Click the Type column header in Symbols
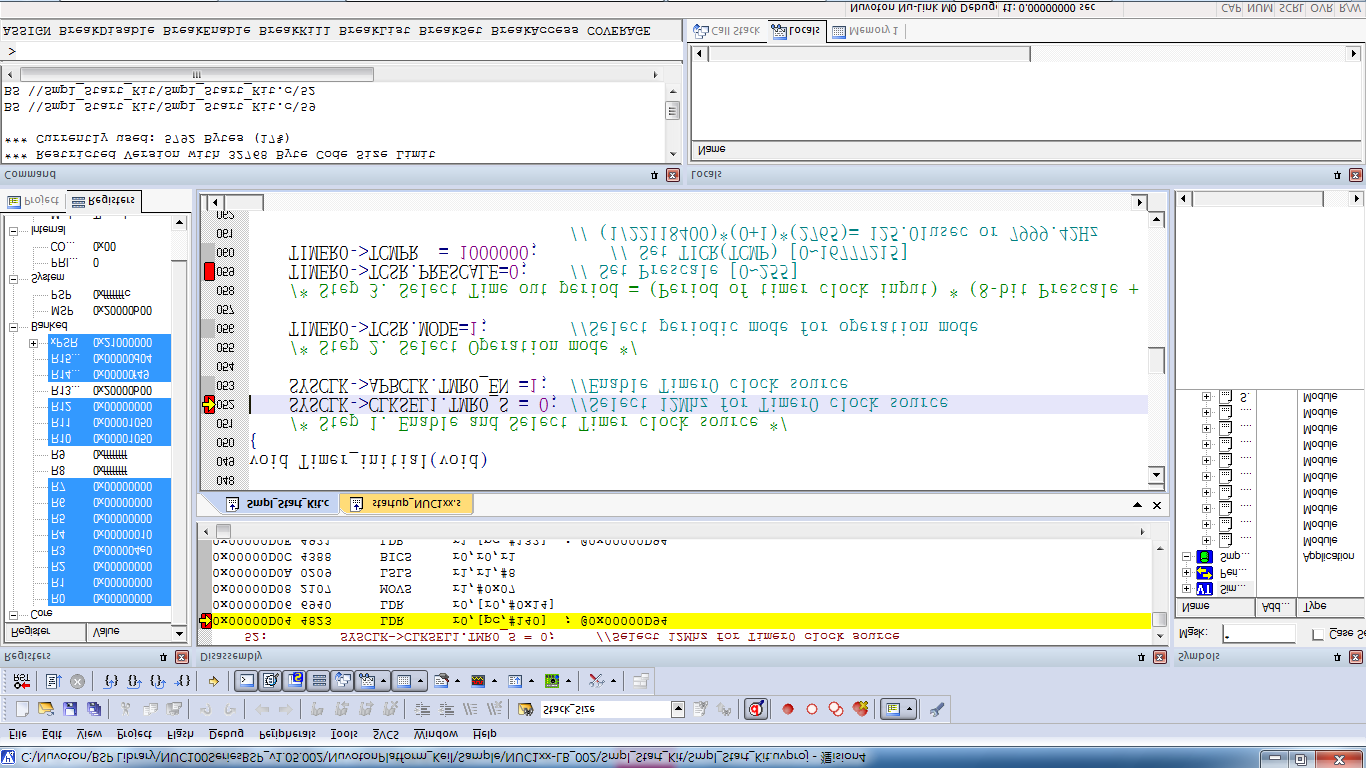Image resolution: width=1366 pixels, height=768 pixels. [1315, 606]
